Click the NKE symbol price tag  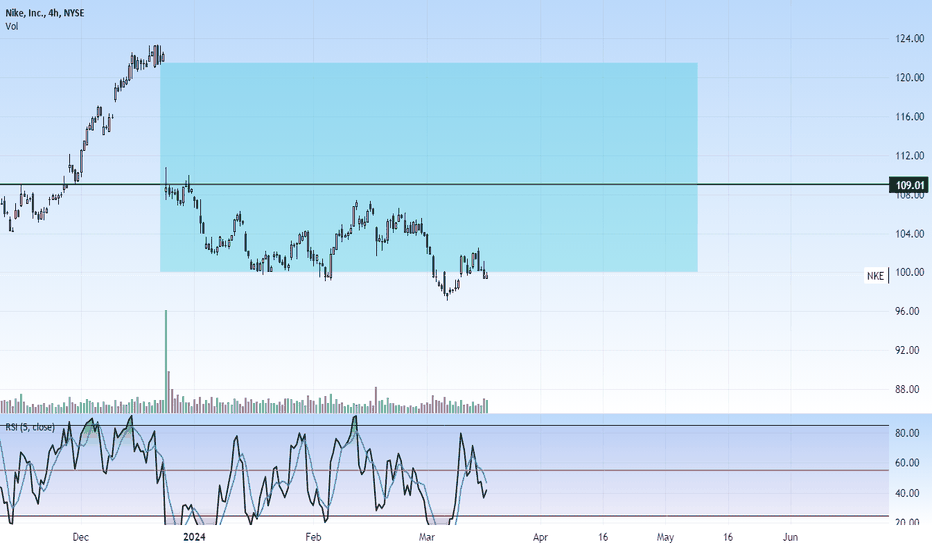(875, 276)
